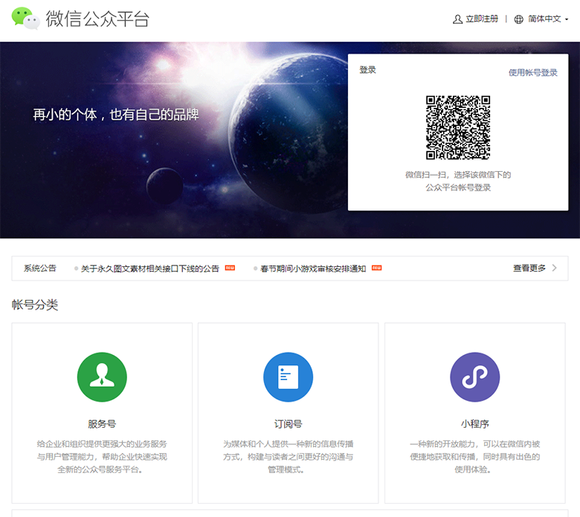The image size is (580, 517).
Task: Click the login QR code
Action: pos(458,128)
